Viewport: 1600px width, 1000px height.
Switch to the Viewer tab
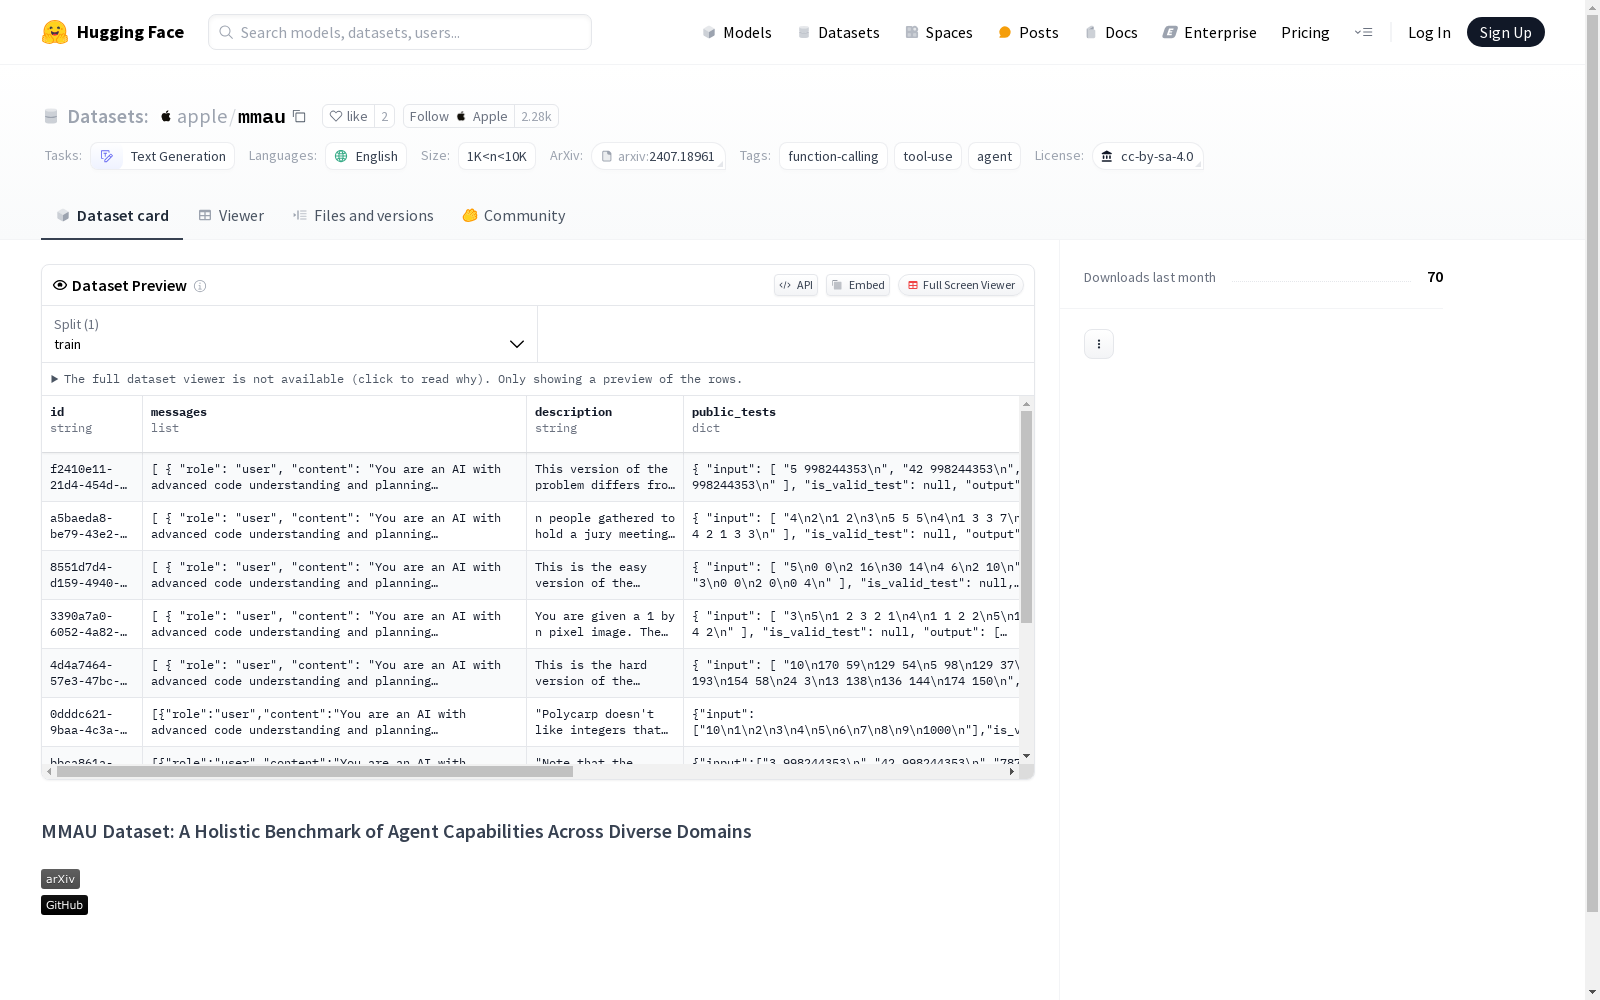coord(231,216)
